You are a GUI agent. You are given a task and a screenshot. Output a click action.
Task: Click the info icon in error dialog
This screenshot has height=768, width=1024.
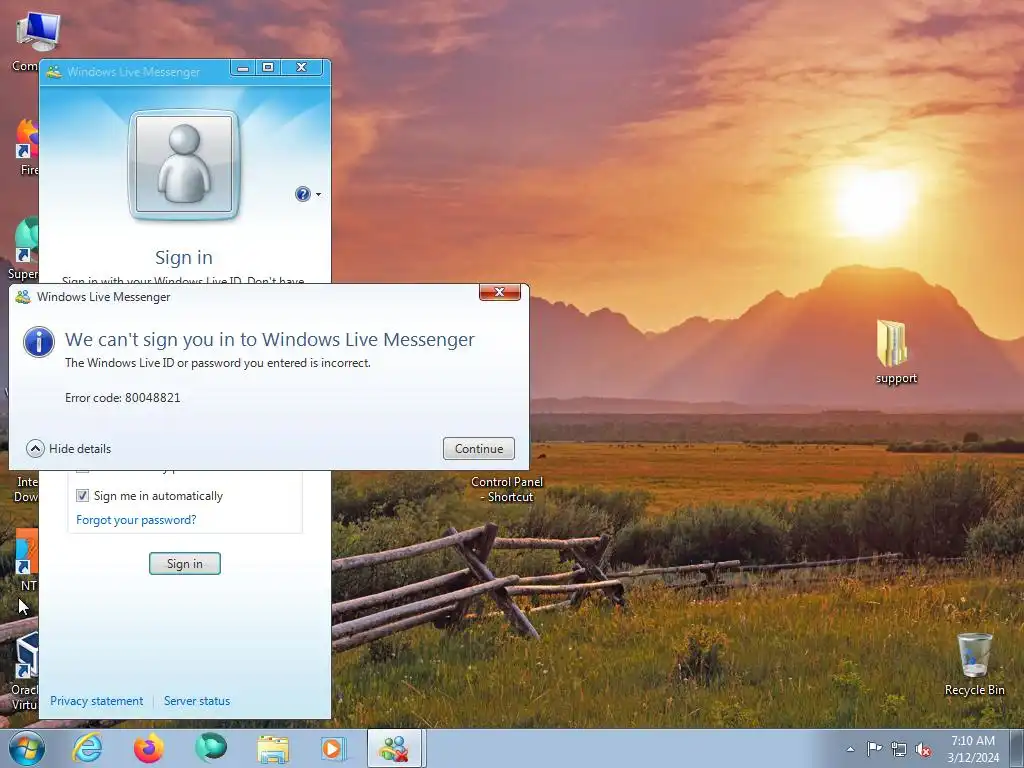(39, 342)
